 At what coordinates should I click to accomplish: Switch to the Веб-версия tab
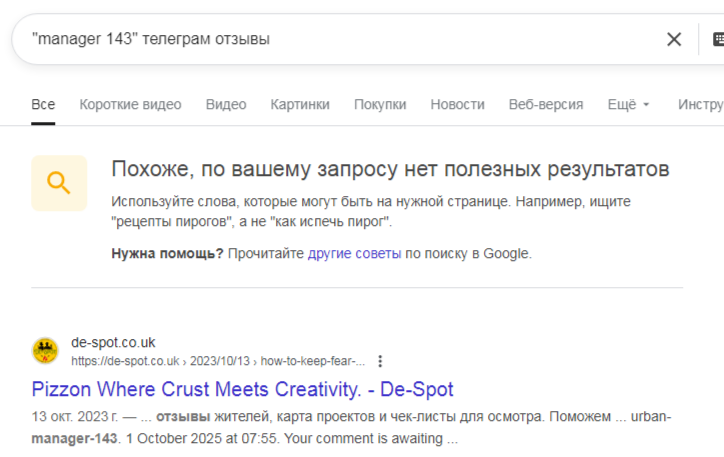(546, 105)
